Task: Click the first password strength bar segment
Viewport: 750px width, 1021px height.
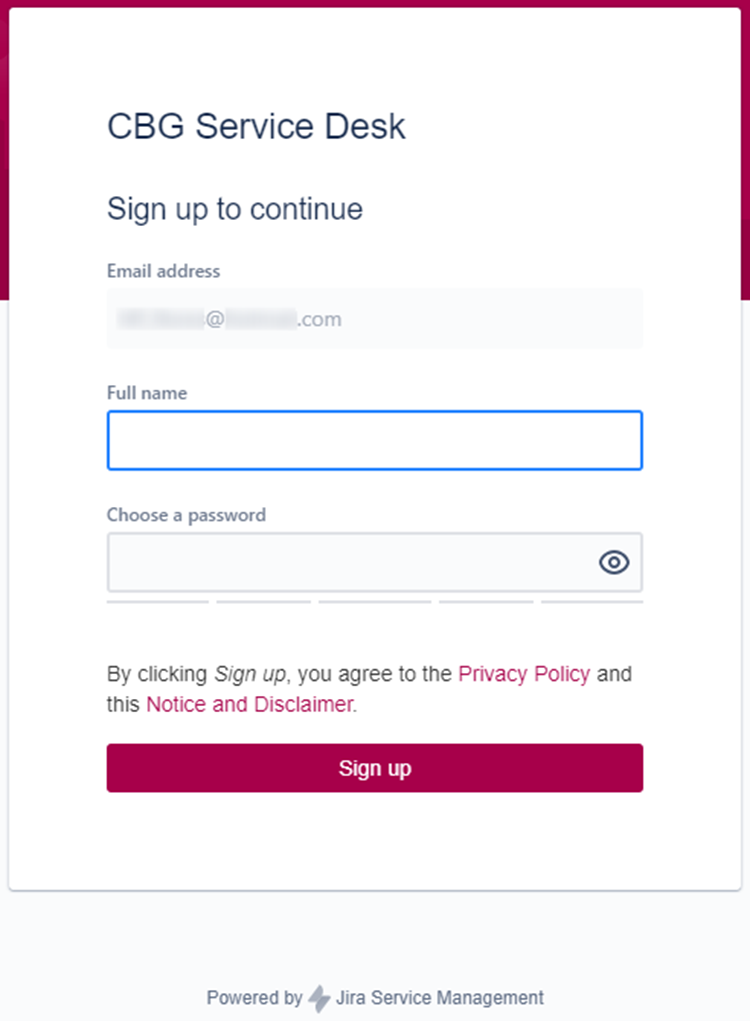Action: tap(158, 602)
